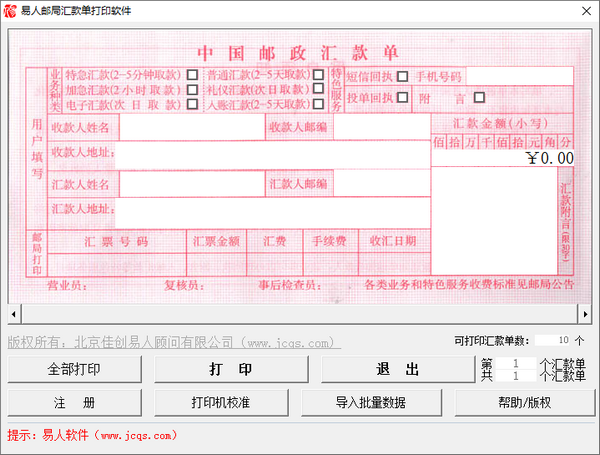The height and width of the screenshot is (455, 600).
Task: Click 导入批量数据 to import batch data
Action: pyautogui.click(x=371, y=403)
